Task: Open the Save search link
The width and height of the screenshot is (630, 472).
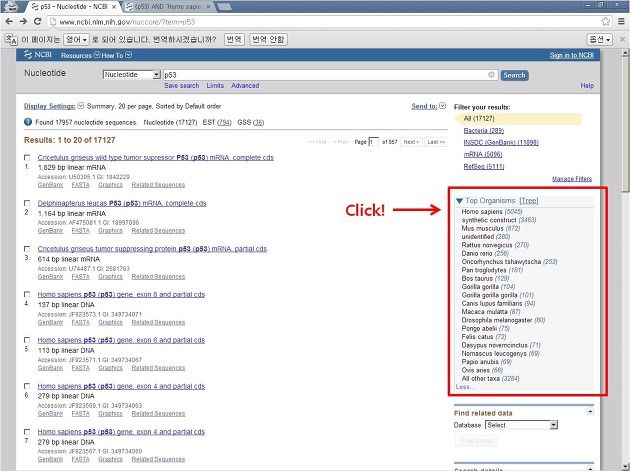Action: (x=182, y=86)
